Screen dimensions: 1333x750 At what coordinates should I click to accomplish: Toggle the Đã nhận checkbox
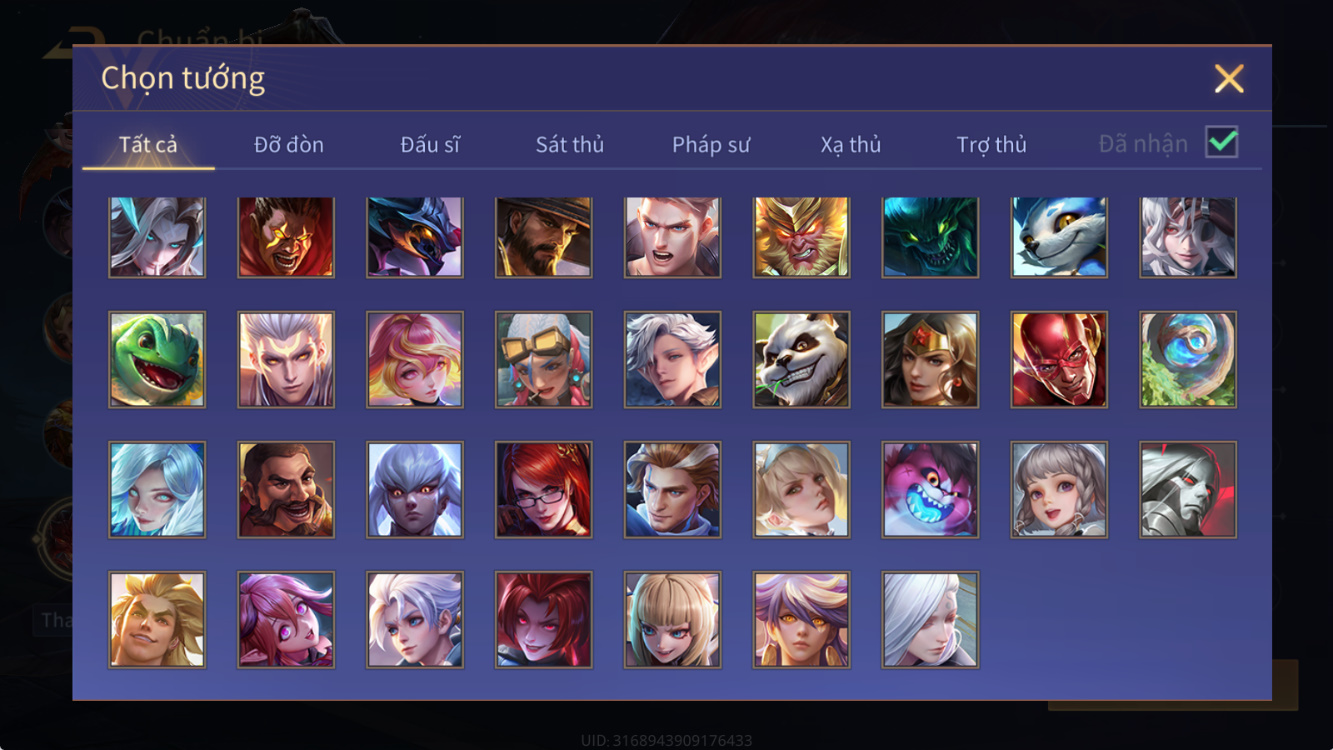1222,143
